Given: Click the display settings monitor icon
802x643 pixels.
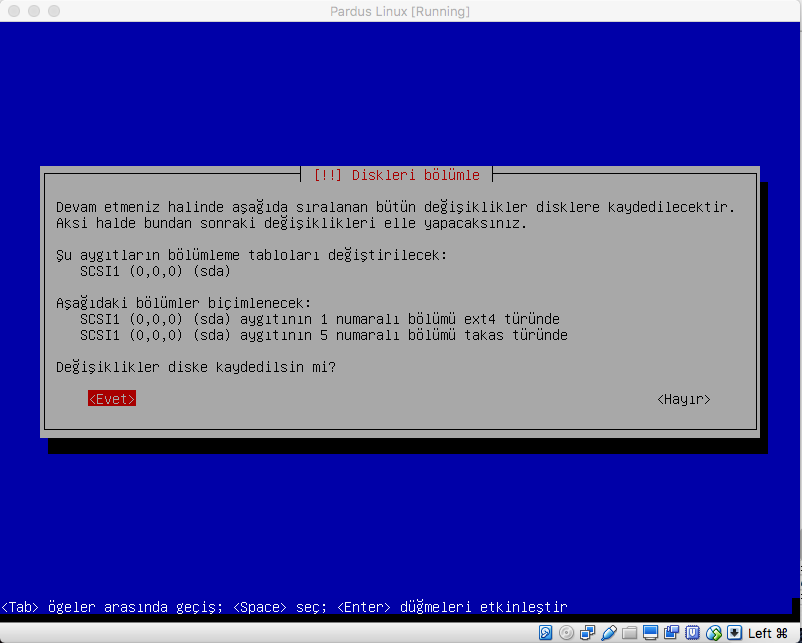Looking at the screenshot, I should 651,633.
